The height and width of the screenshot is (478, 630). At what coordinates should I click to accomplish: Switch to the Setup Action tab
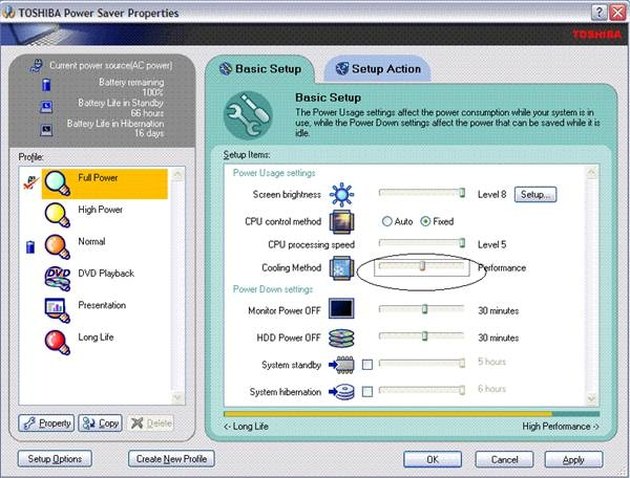378,69
